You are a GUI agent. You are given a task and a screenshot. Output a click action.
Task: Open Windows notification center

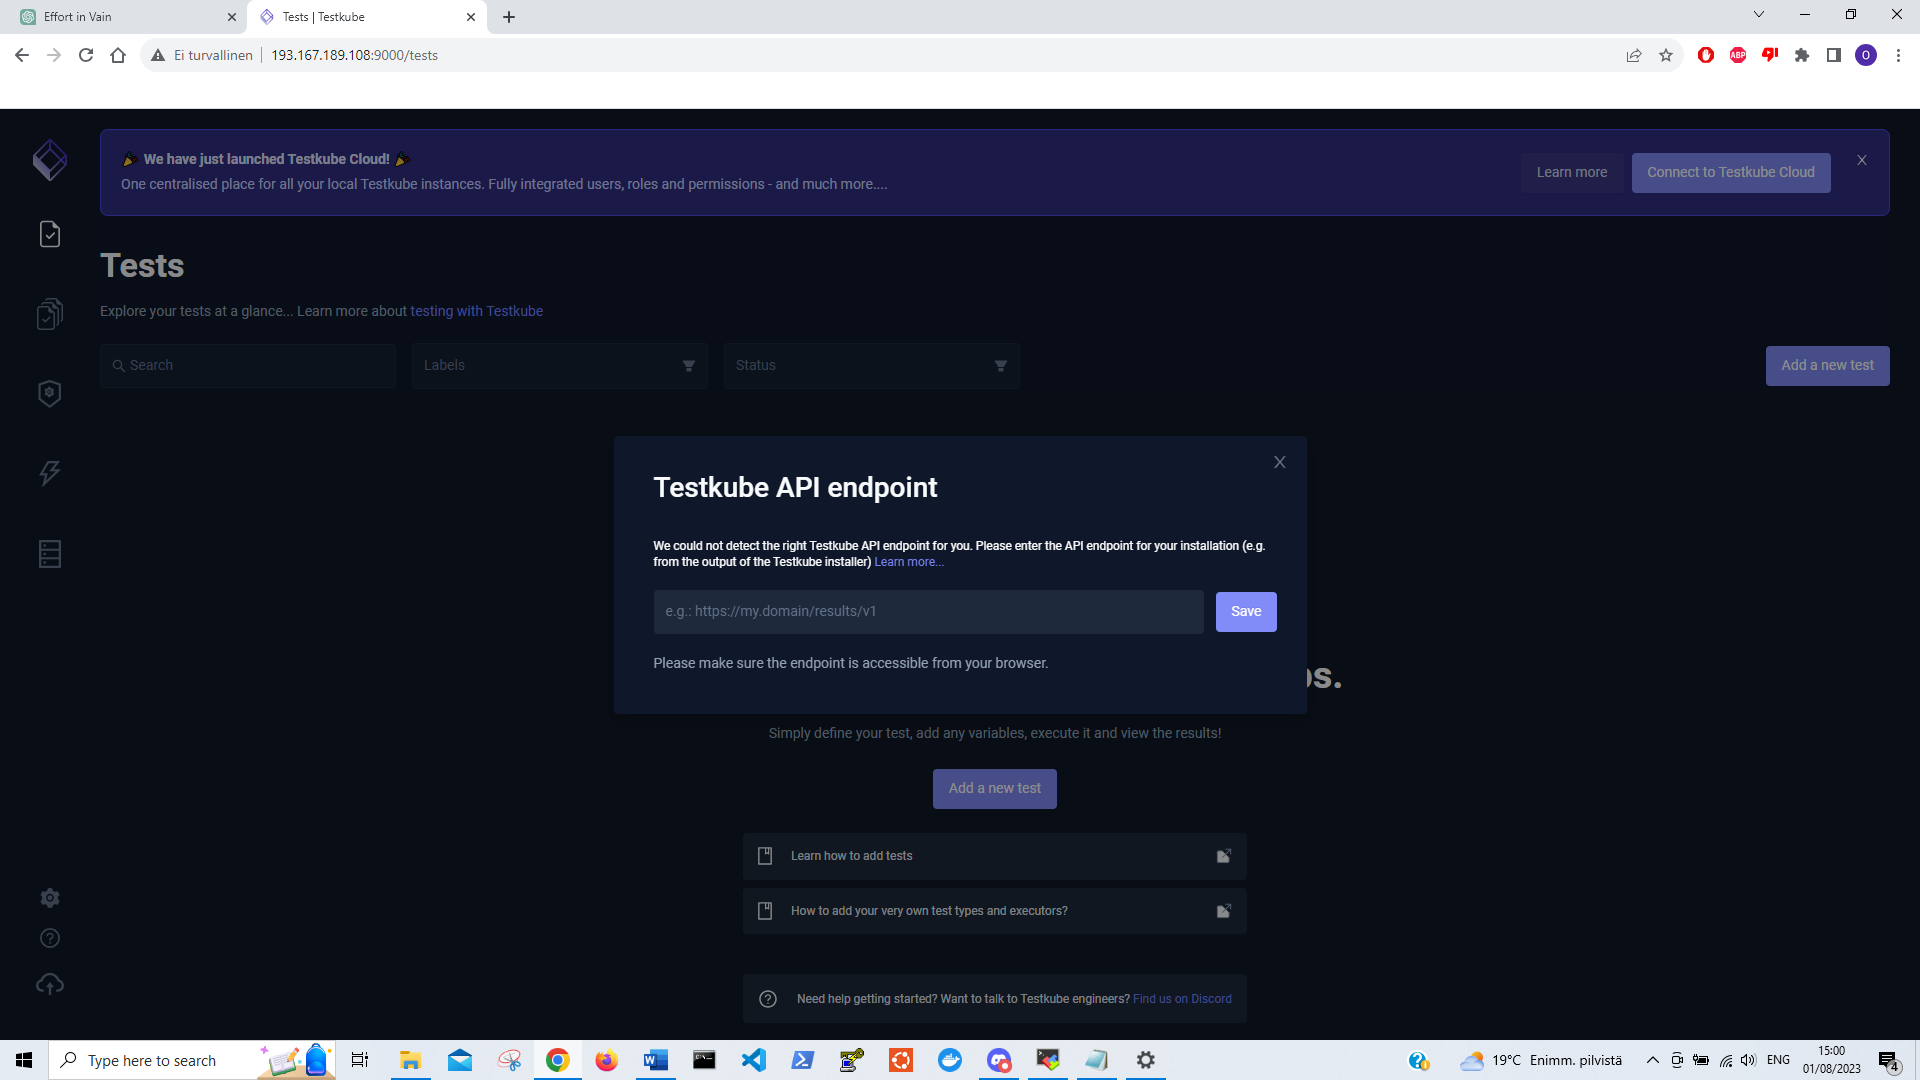pos(1888,1061)
